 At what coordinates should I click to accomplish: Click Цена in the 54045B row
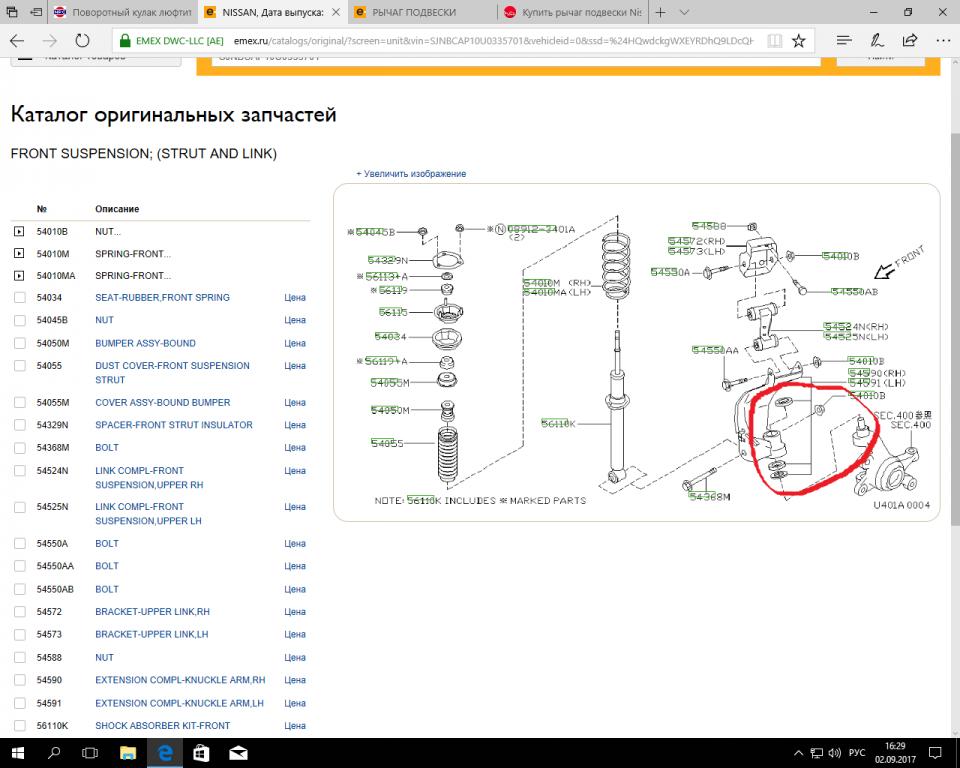(x=294, y=320)
